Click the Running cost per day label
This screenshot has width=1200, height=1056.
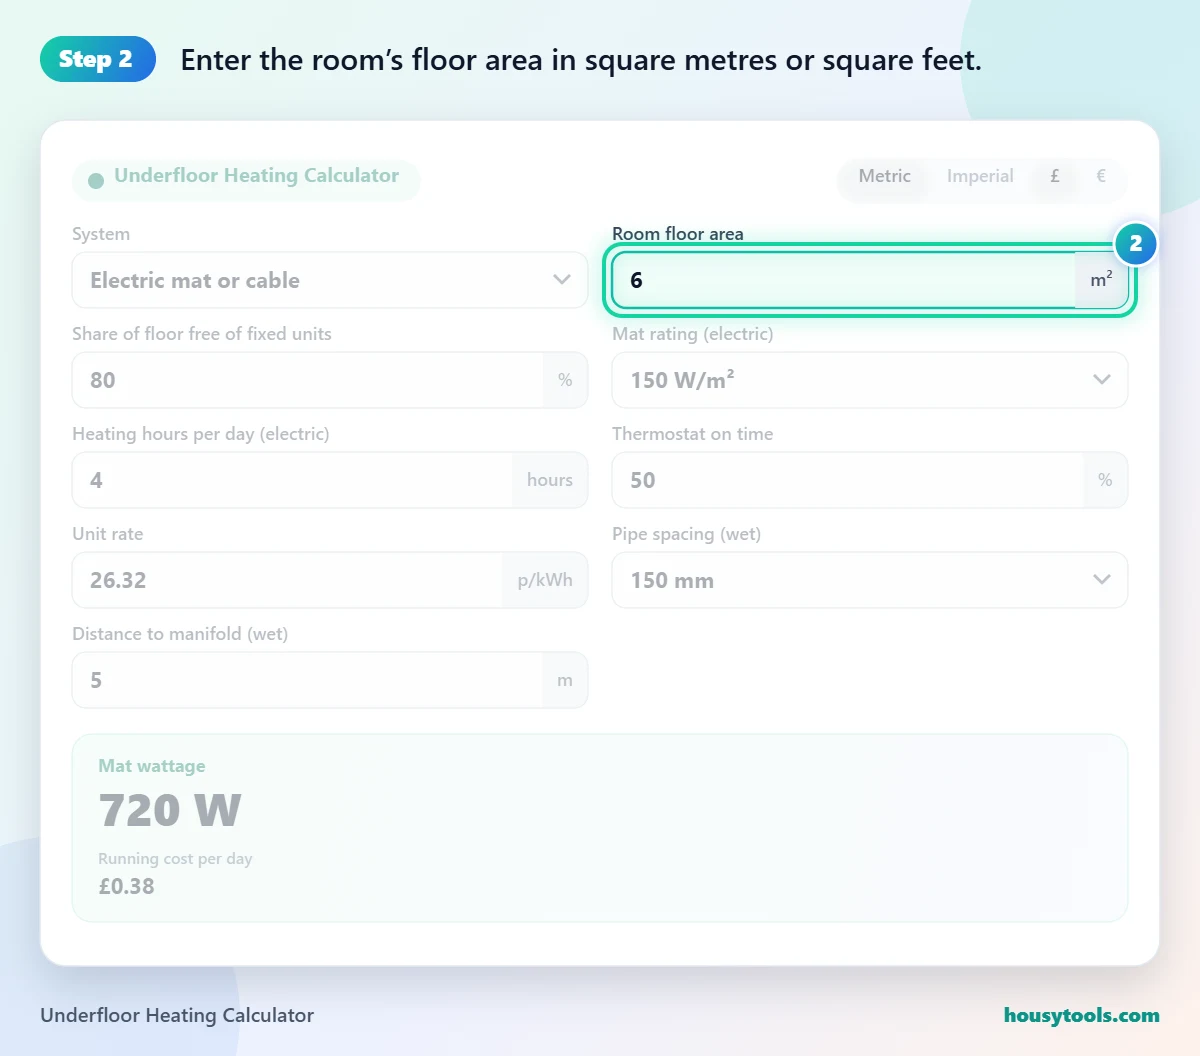175,859
